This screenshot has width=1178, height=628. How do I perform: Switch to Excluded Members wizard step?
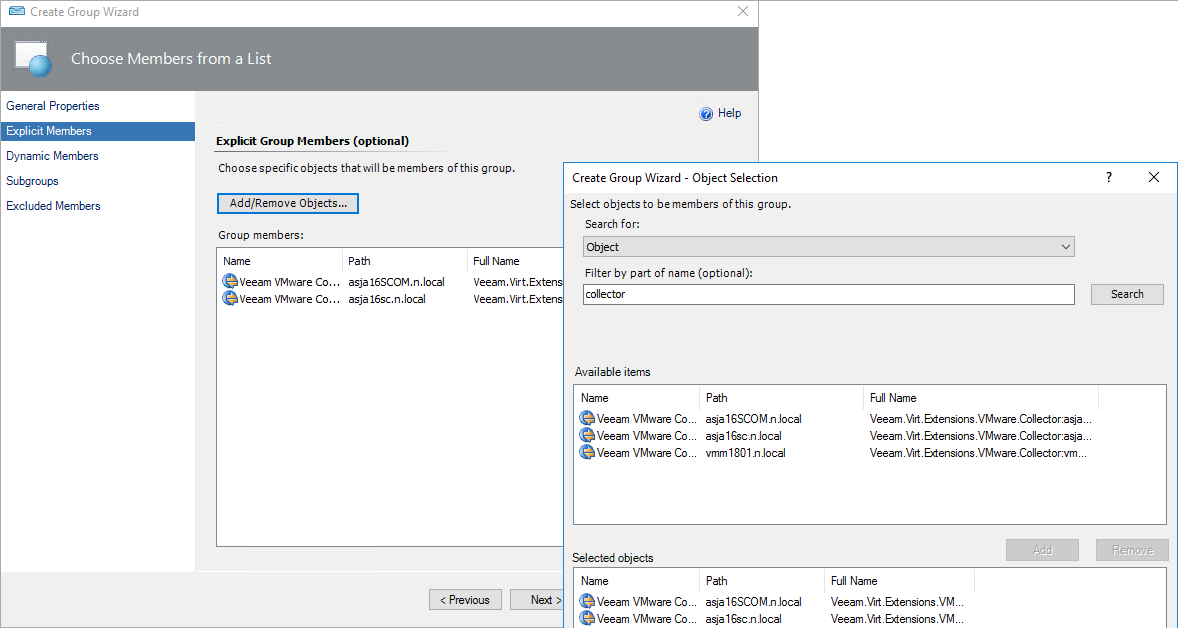[x=53, y=206]
